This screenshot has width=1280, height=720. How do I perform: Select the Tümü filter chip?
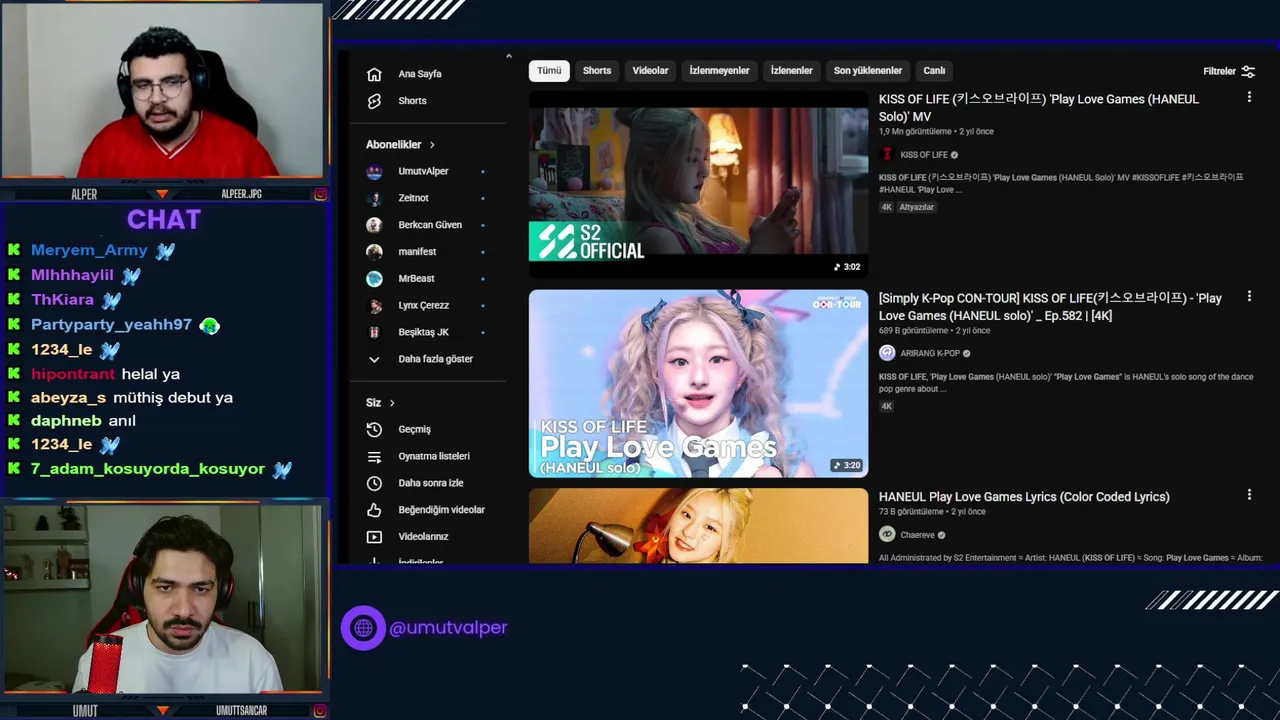pyautogui.click(x=549, y=71)
